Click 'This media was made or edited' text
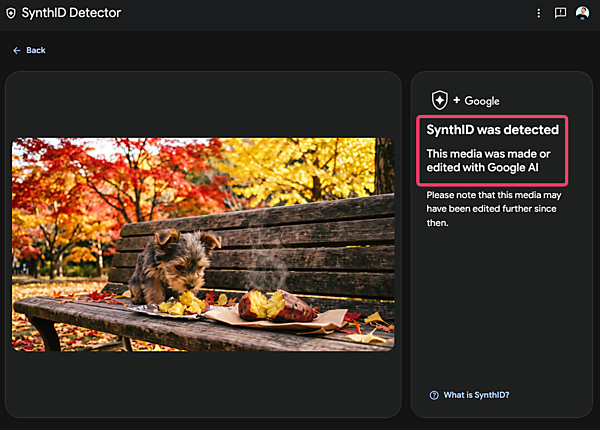Image resolution: width=600 pixels, height=430 pixels. pyautogui.click(x=488, y=161)
